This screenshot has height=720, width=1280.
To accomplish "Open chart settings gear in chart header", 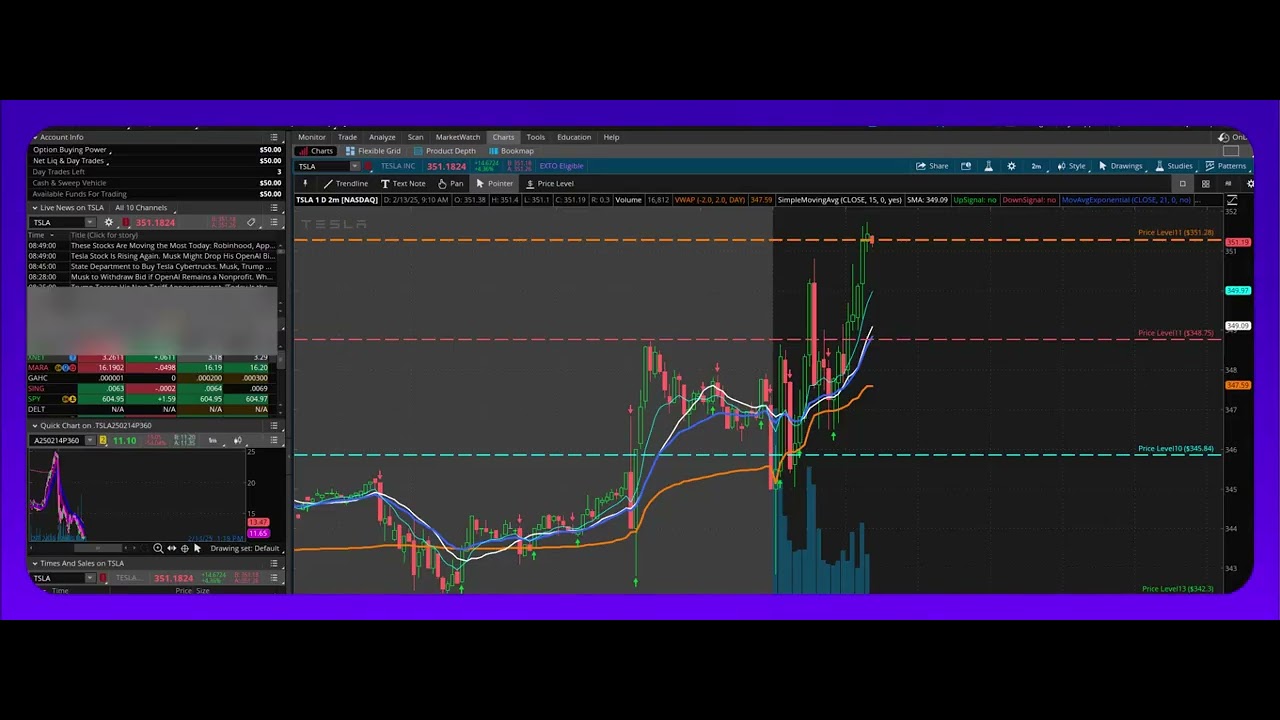I will coord(1011,166).
